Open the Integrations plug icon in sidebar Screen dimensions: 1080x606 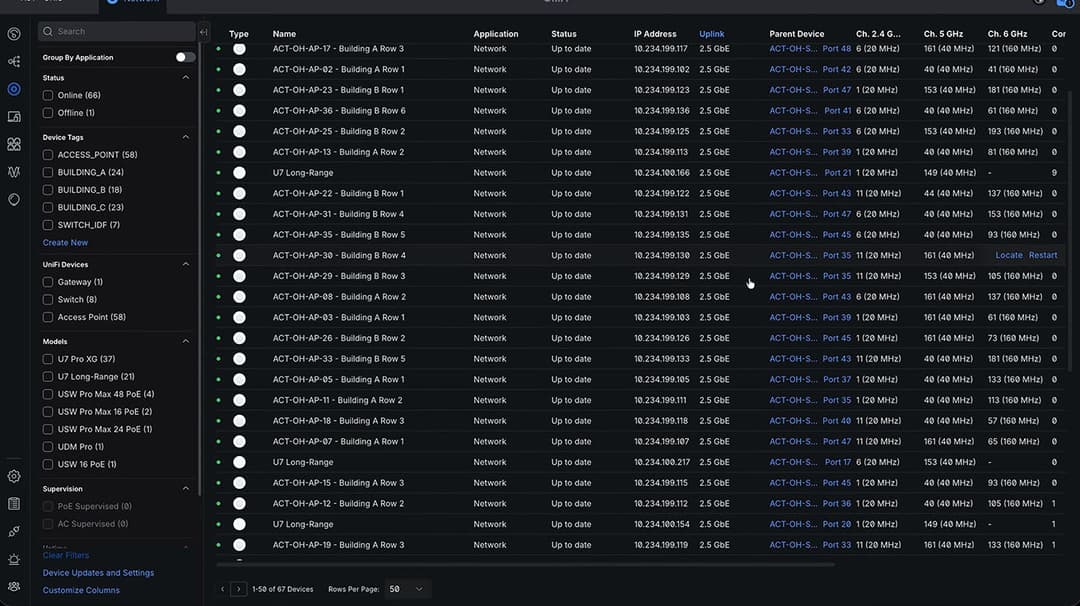14,531
